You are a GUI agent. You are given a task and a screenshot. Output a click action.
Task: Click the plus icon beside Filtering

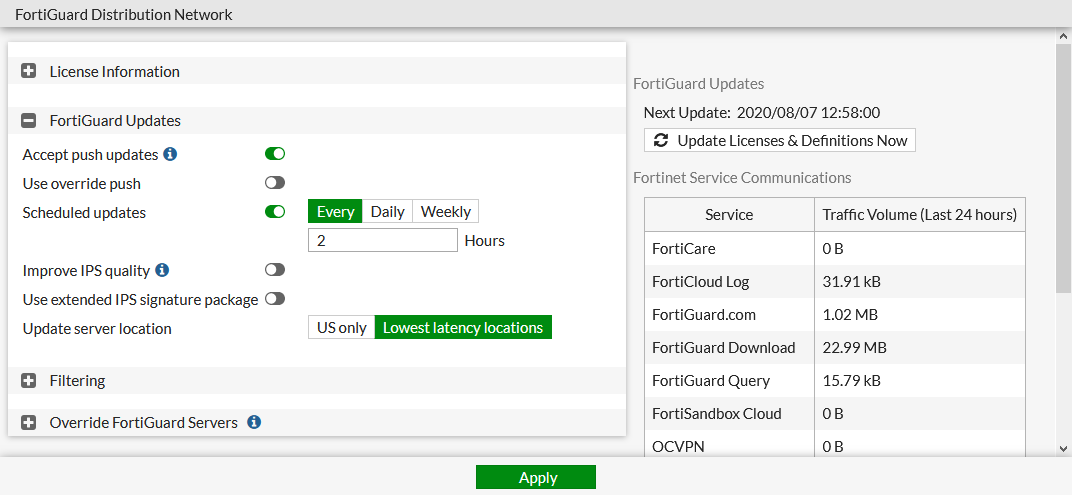(29, 381)
